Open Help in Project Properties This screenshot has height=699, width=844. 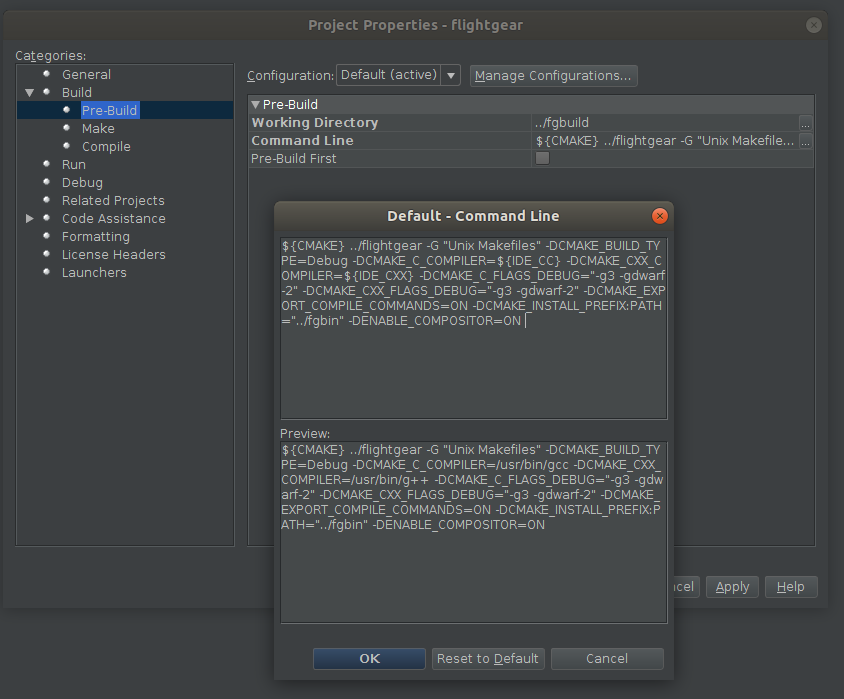click(x=791, y=587)
